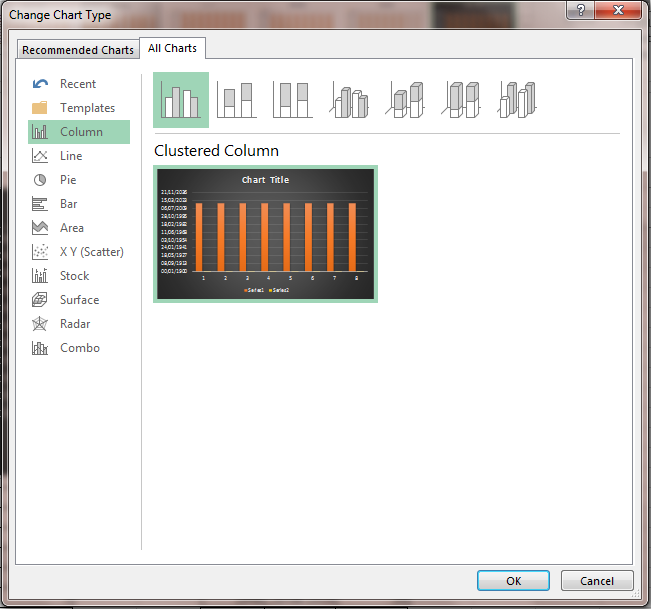The width and height of the screenshot is (651, 609).
Task: Pick the 100% Stacked Column subtype icon
Action: click(293, 100)
